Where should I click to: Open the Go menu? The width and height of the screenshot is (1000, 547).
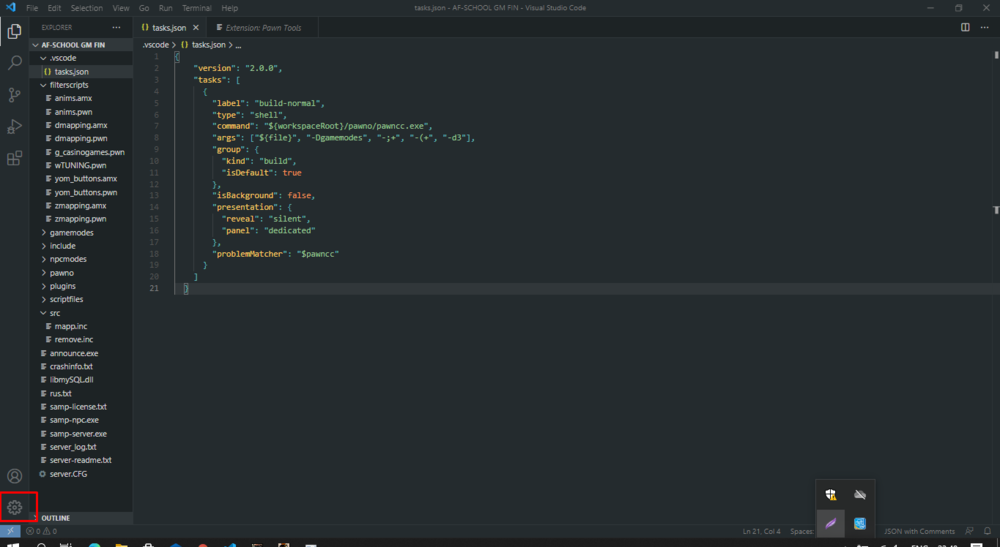click(x=144, y=8)
